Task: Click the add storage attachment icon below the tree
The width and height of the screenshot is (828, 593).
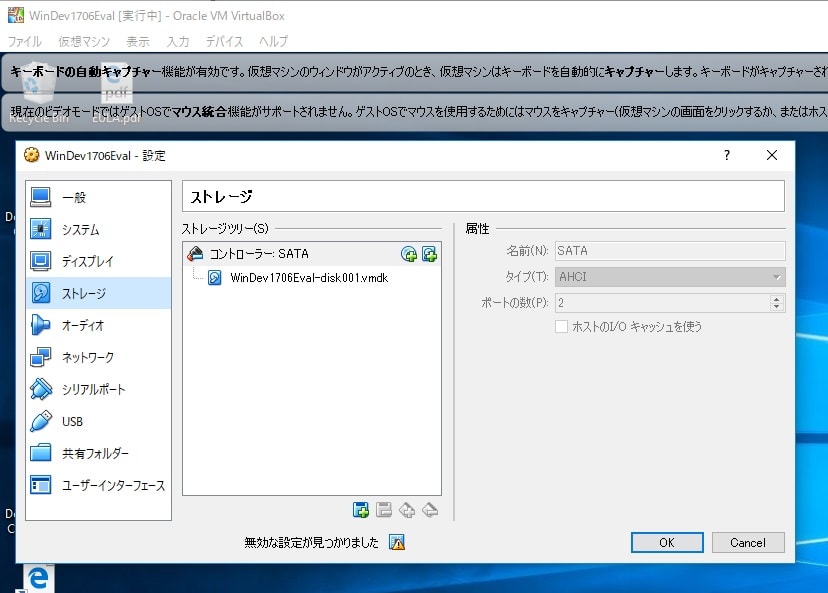Action: point(407,510)
